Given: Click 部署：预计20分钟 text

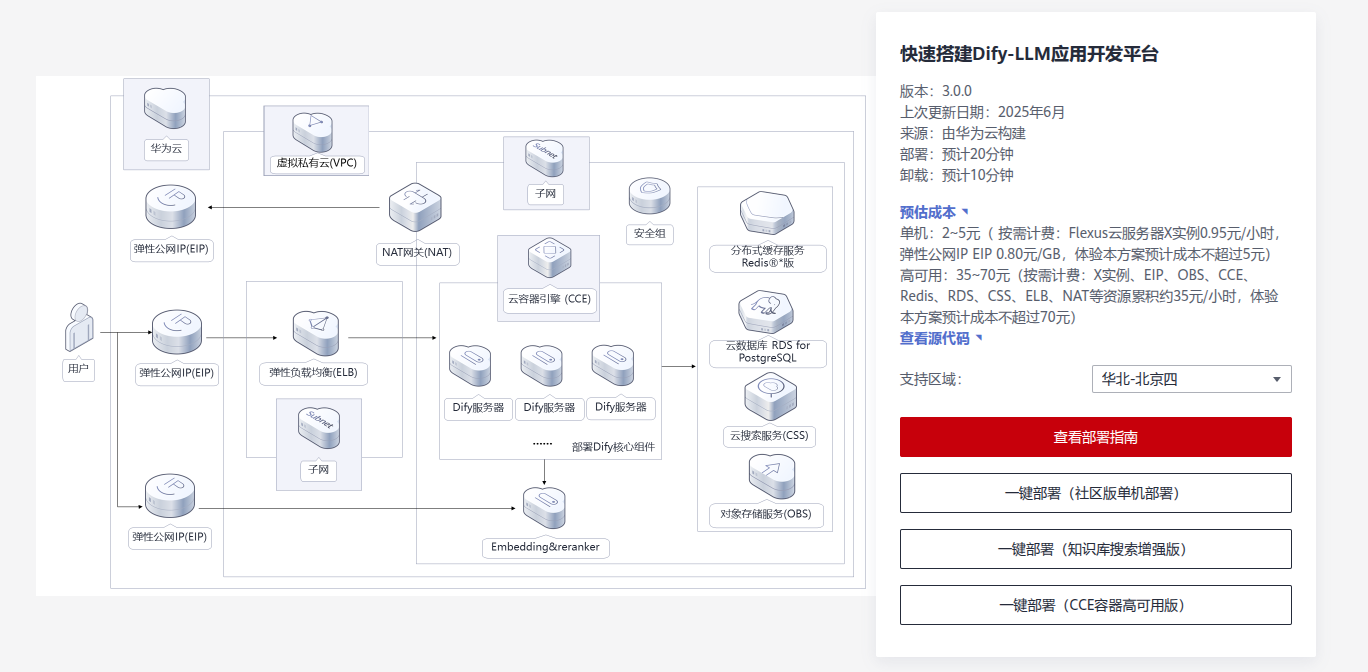Looking at the screenshot, I should (x=957, y=154).
